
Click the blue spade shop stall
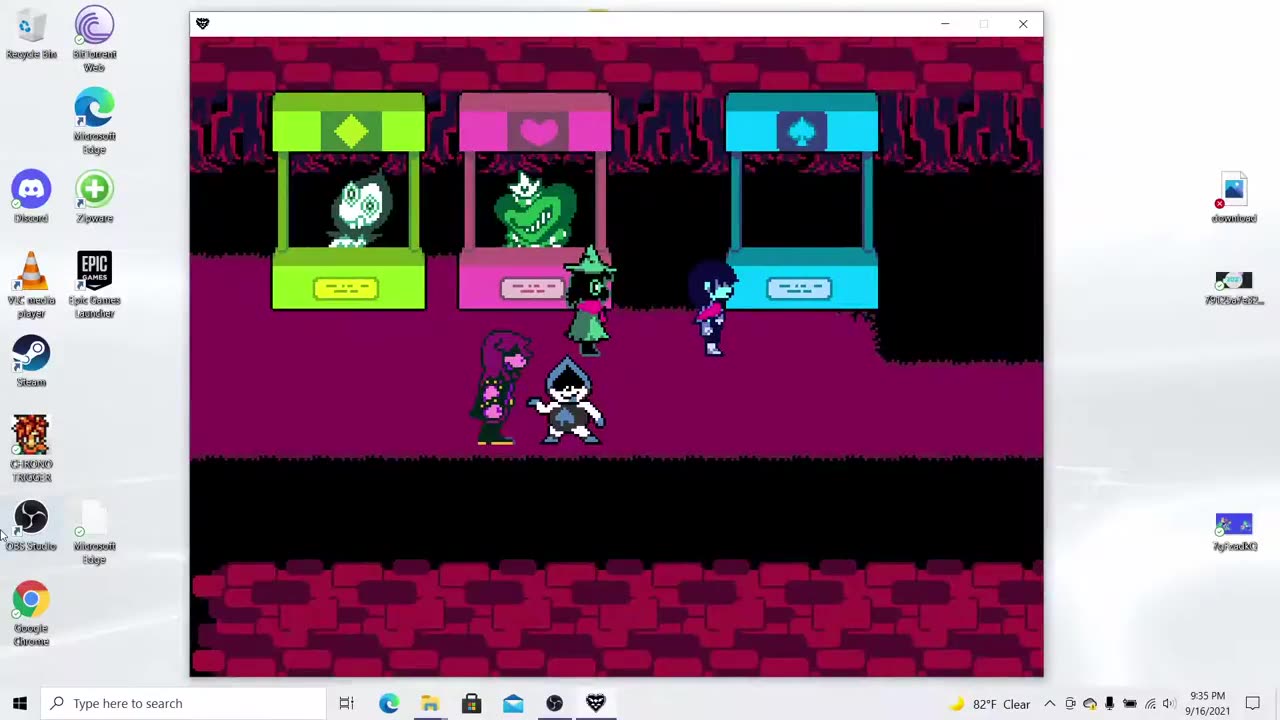tap(802, 201)
